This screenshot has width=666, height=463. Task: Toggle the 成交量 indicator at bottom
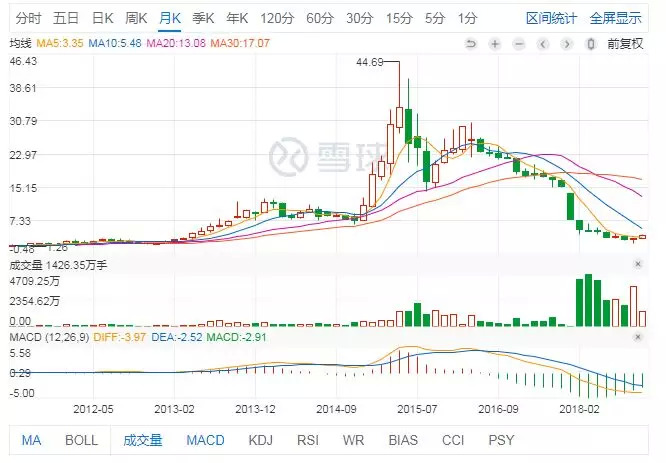pyautogui.click(x=143, y=440)
